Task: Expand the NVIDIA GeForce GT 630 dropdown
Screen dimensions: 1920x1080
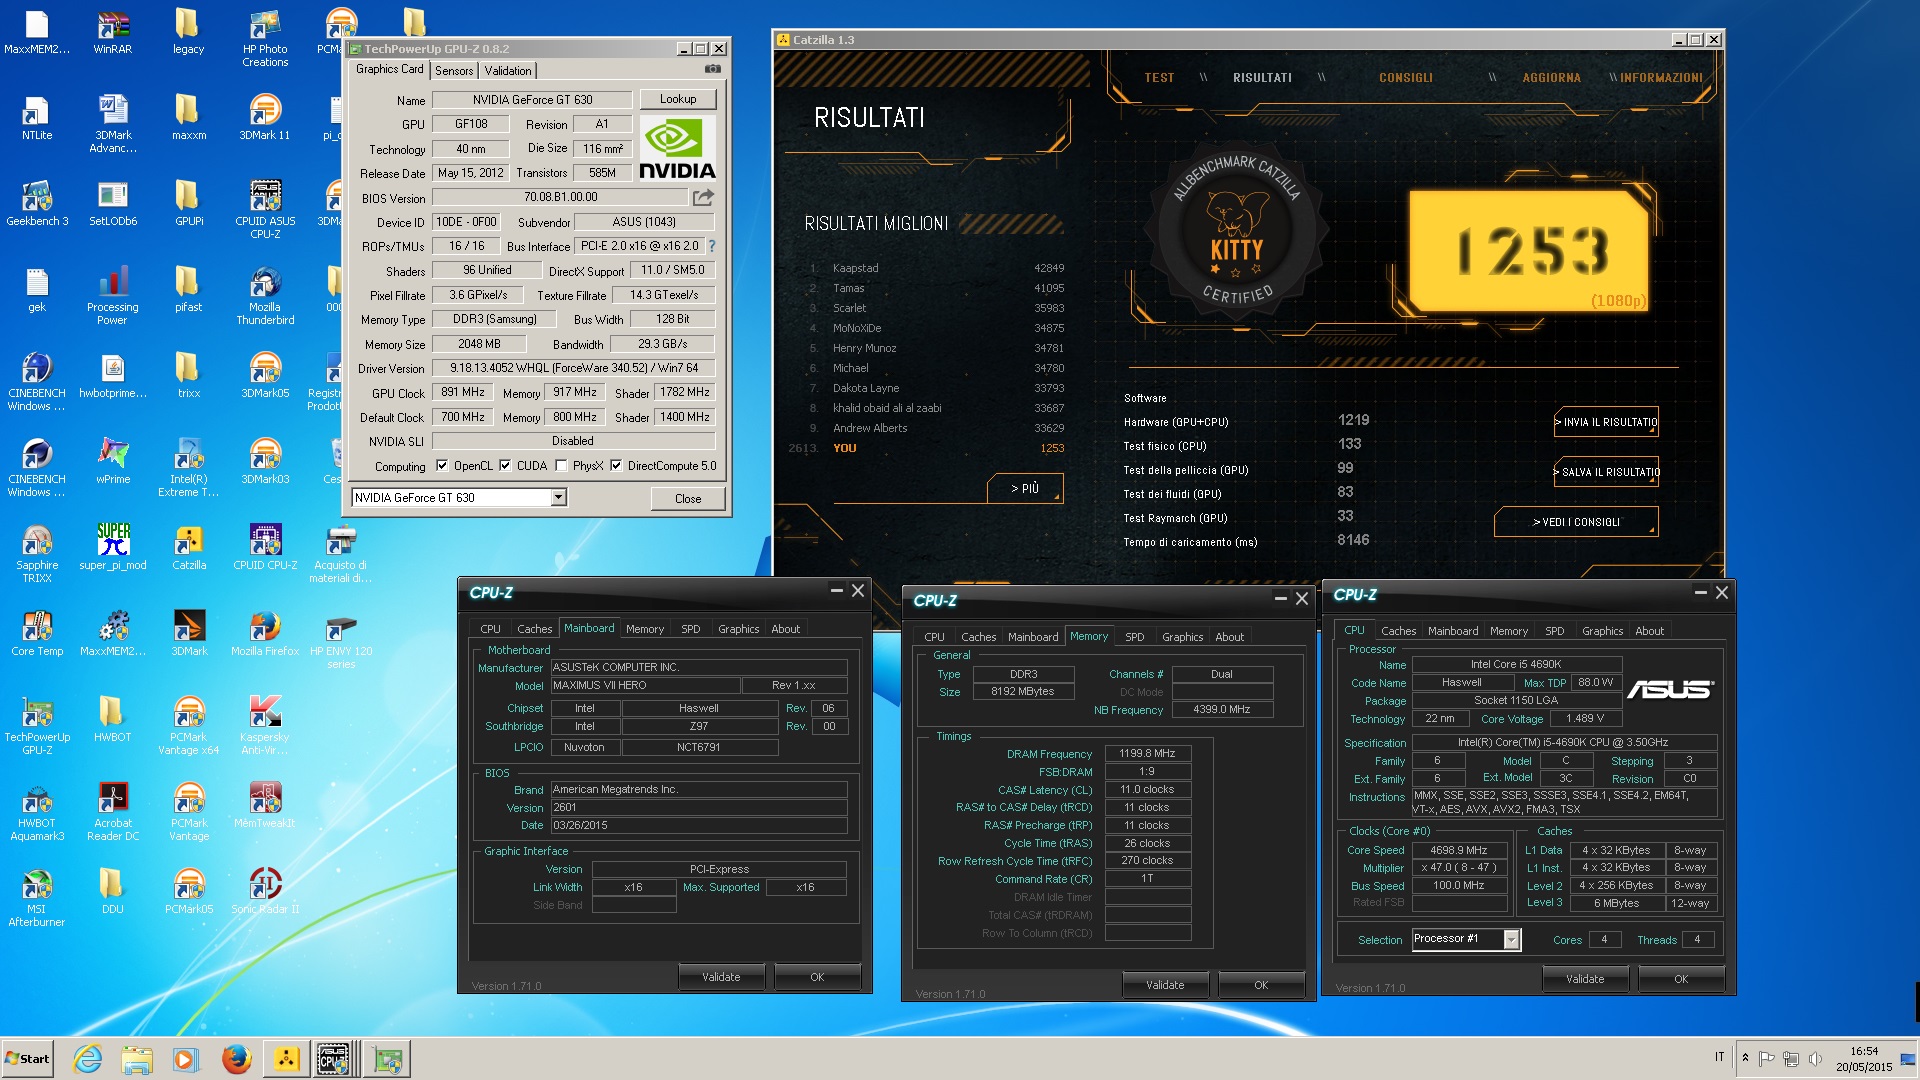Action: pos(558,498)
